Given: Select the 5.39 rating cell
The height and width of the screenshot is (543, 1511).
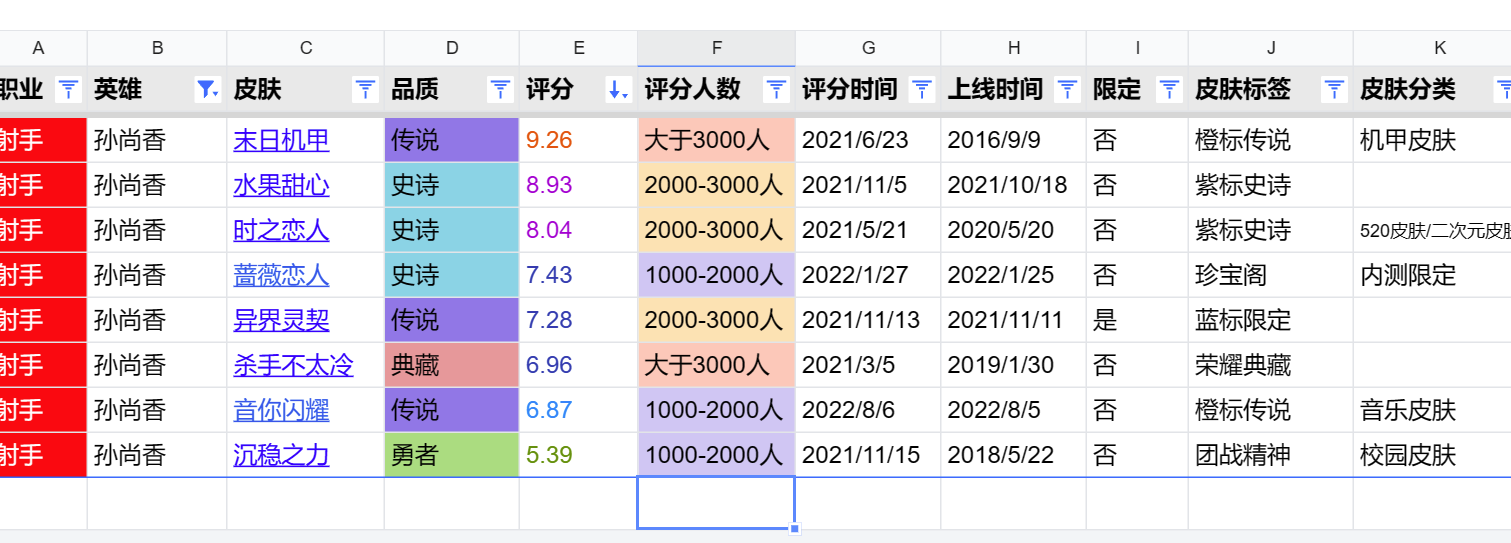Looking at the screenshot, I should pos(579,455).
